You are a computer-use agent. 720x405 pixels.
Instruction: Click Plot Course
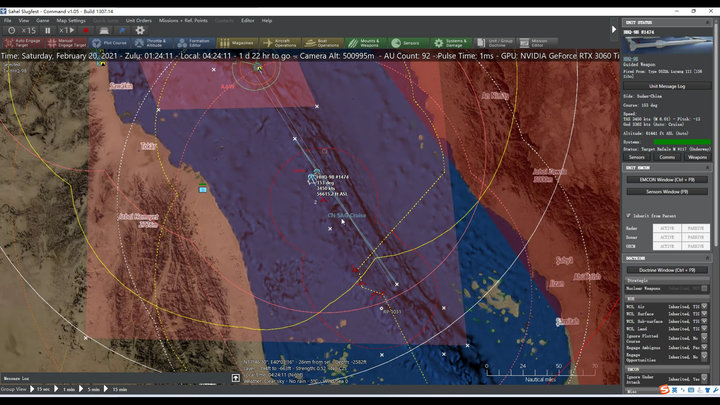tap(109, 43)
